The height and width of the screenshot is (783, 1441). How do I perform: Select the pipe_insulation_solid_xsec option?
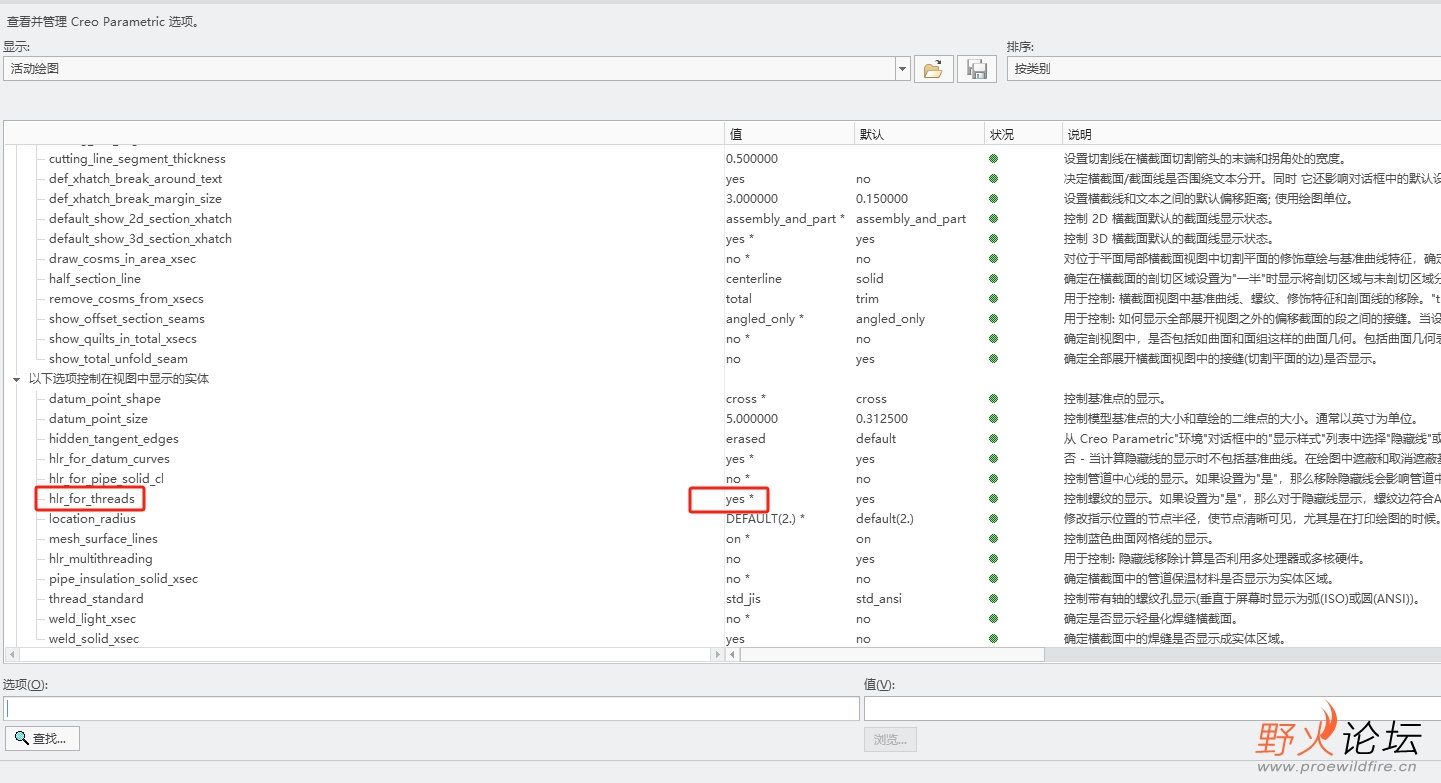click(x=123, y=579)
